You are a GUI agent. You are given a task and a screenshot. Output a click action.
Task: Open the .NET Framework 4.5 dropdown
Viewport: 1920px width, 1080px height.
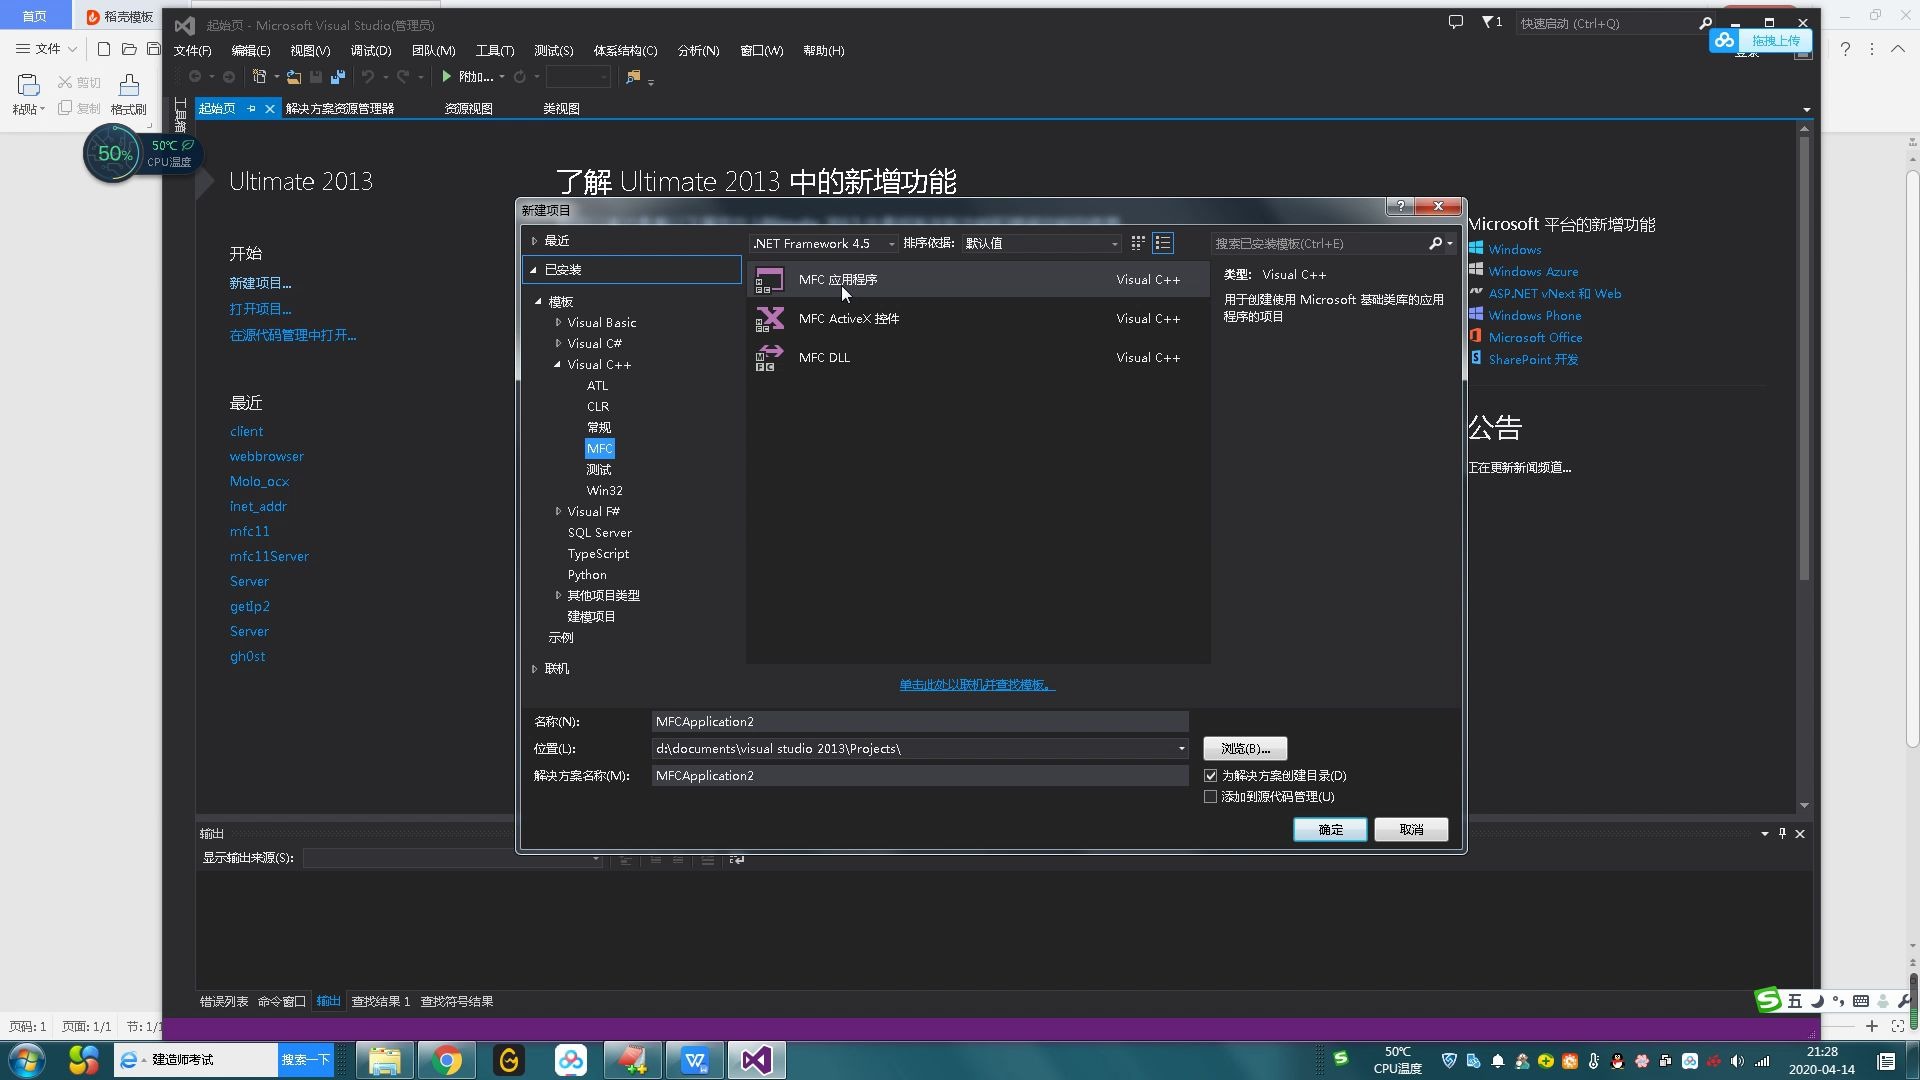pyautogui.click(x=824, y=243)
